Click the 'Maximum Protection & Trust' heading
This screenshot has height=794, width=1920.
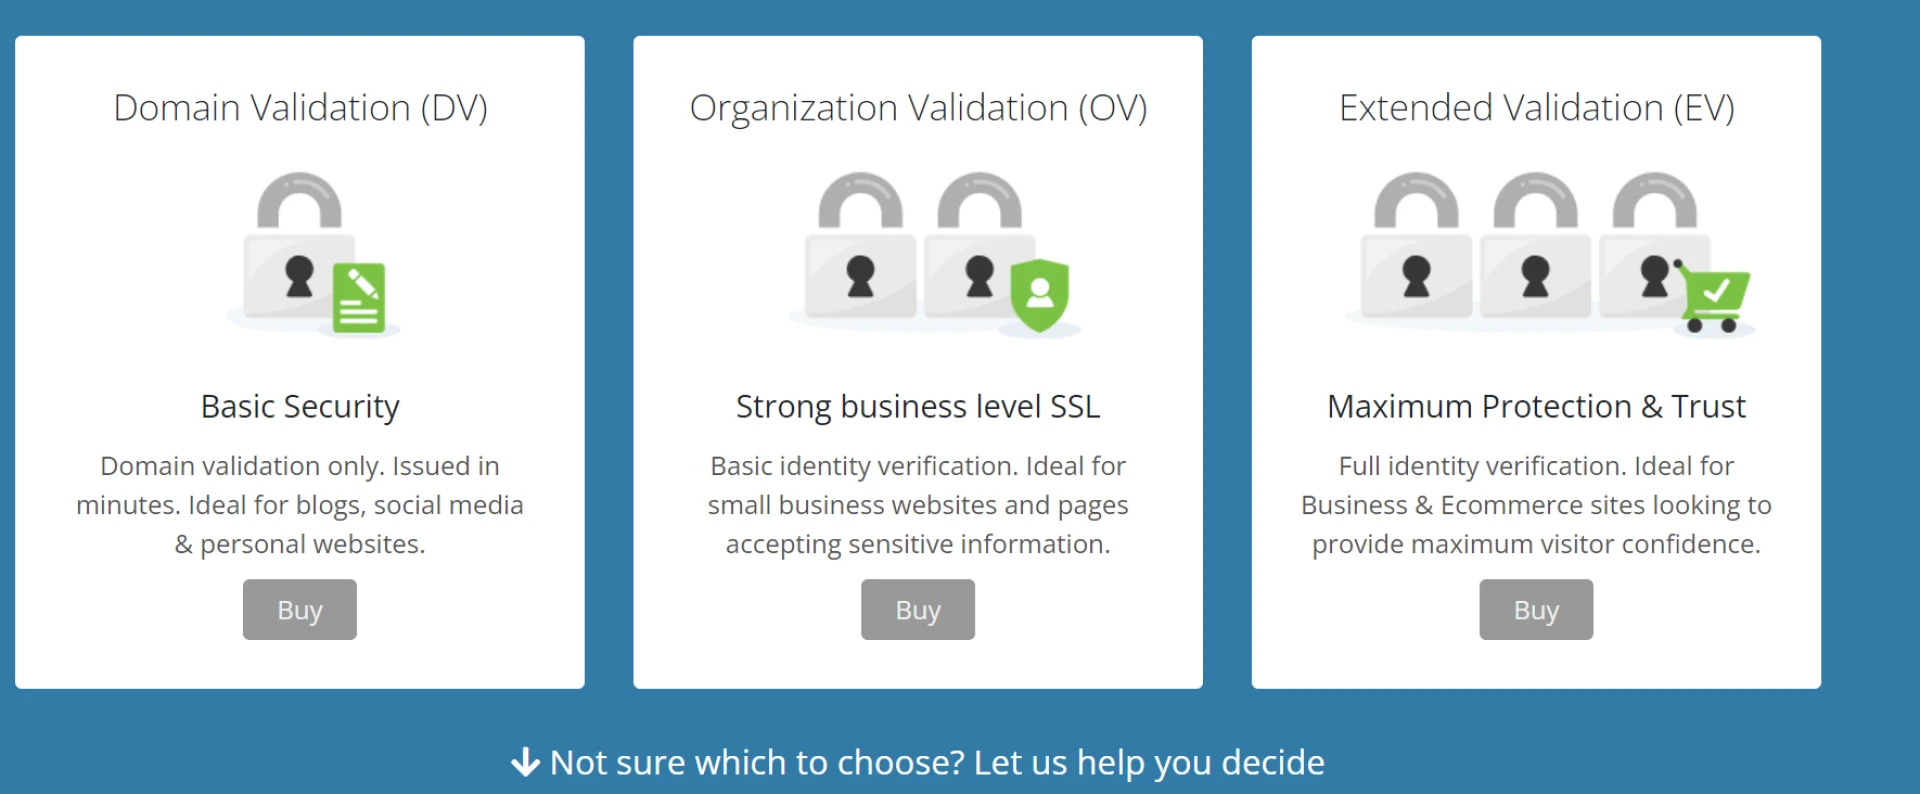1536,406
